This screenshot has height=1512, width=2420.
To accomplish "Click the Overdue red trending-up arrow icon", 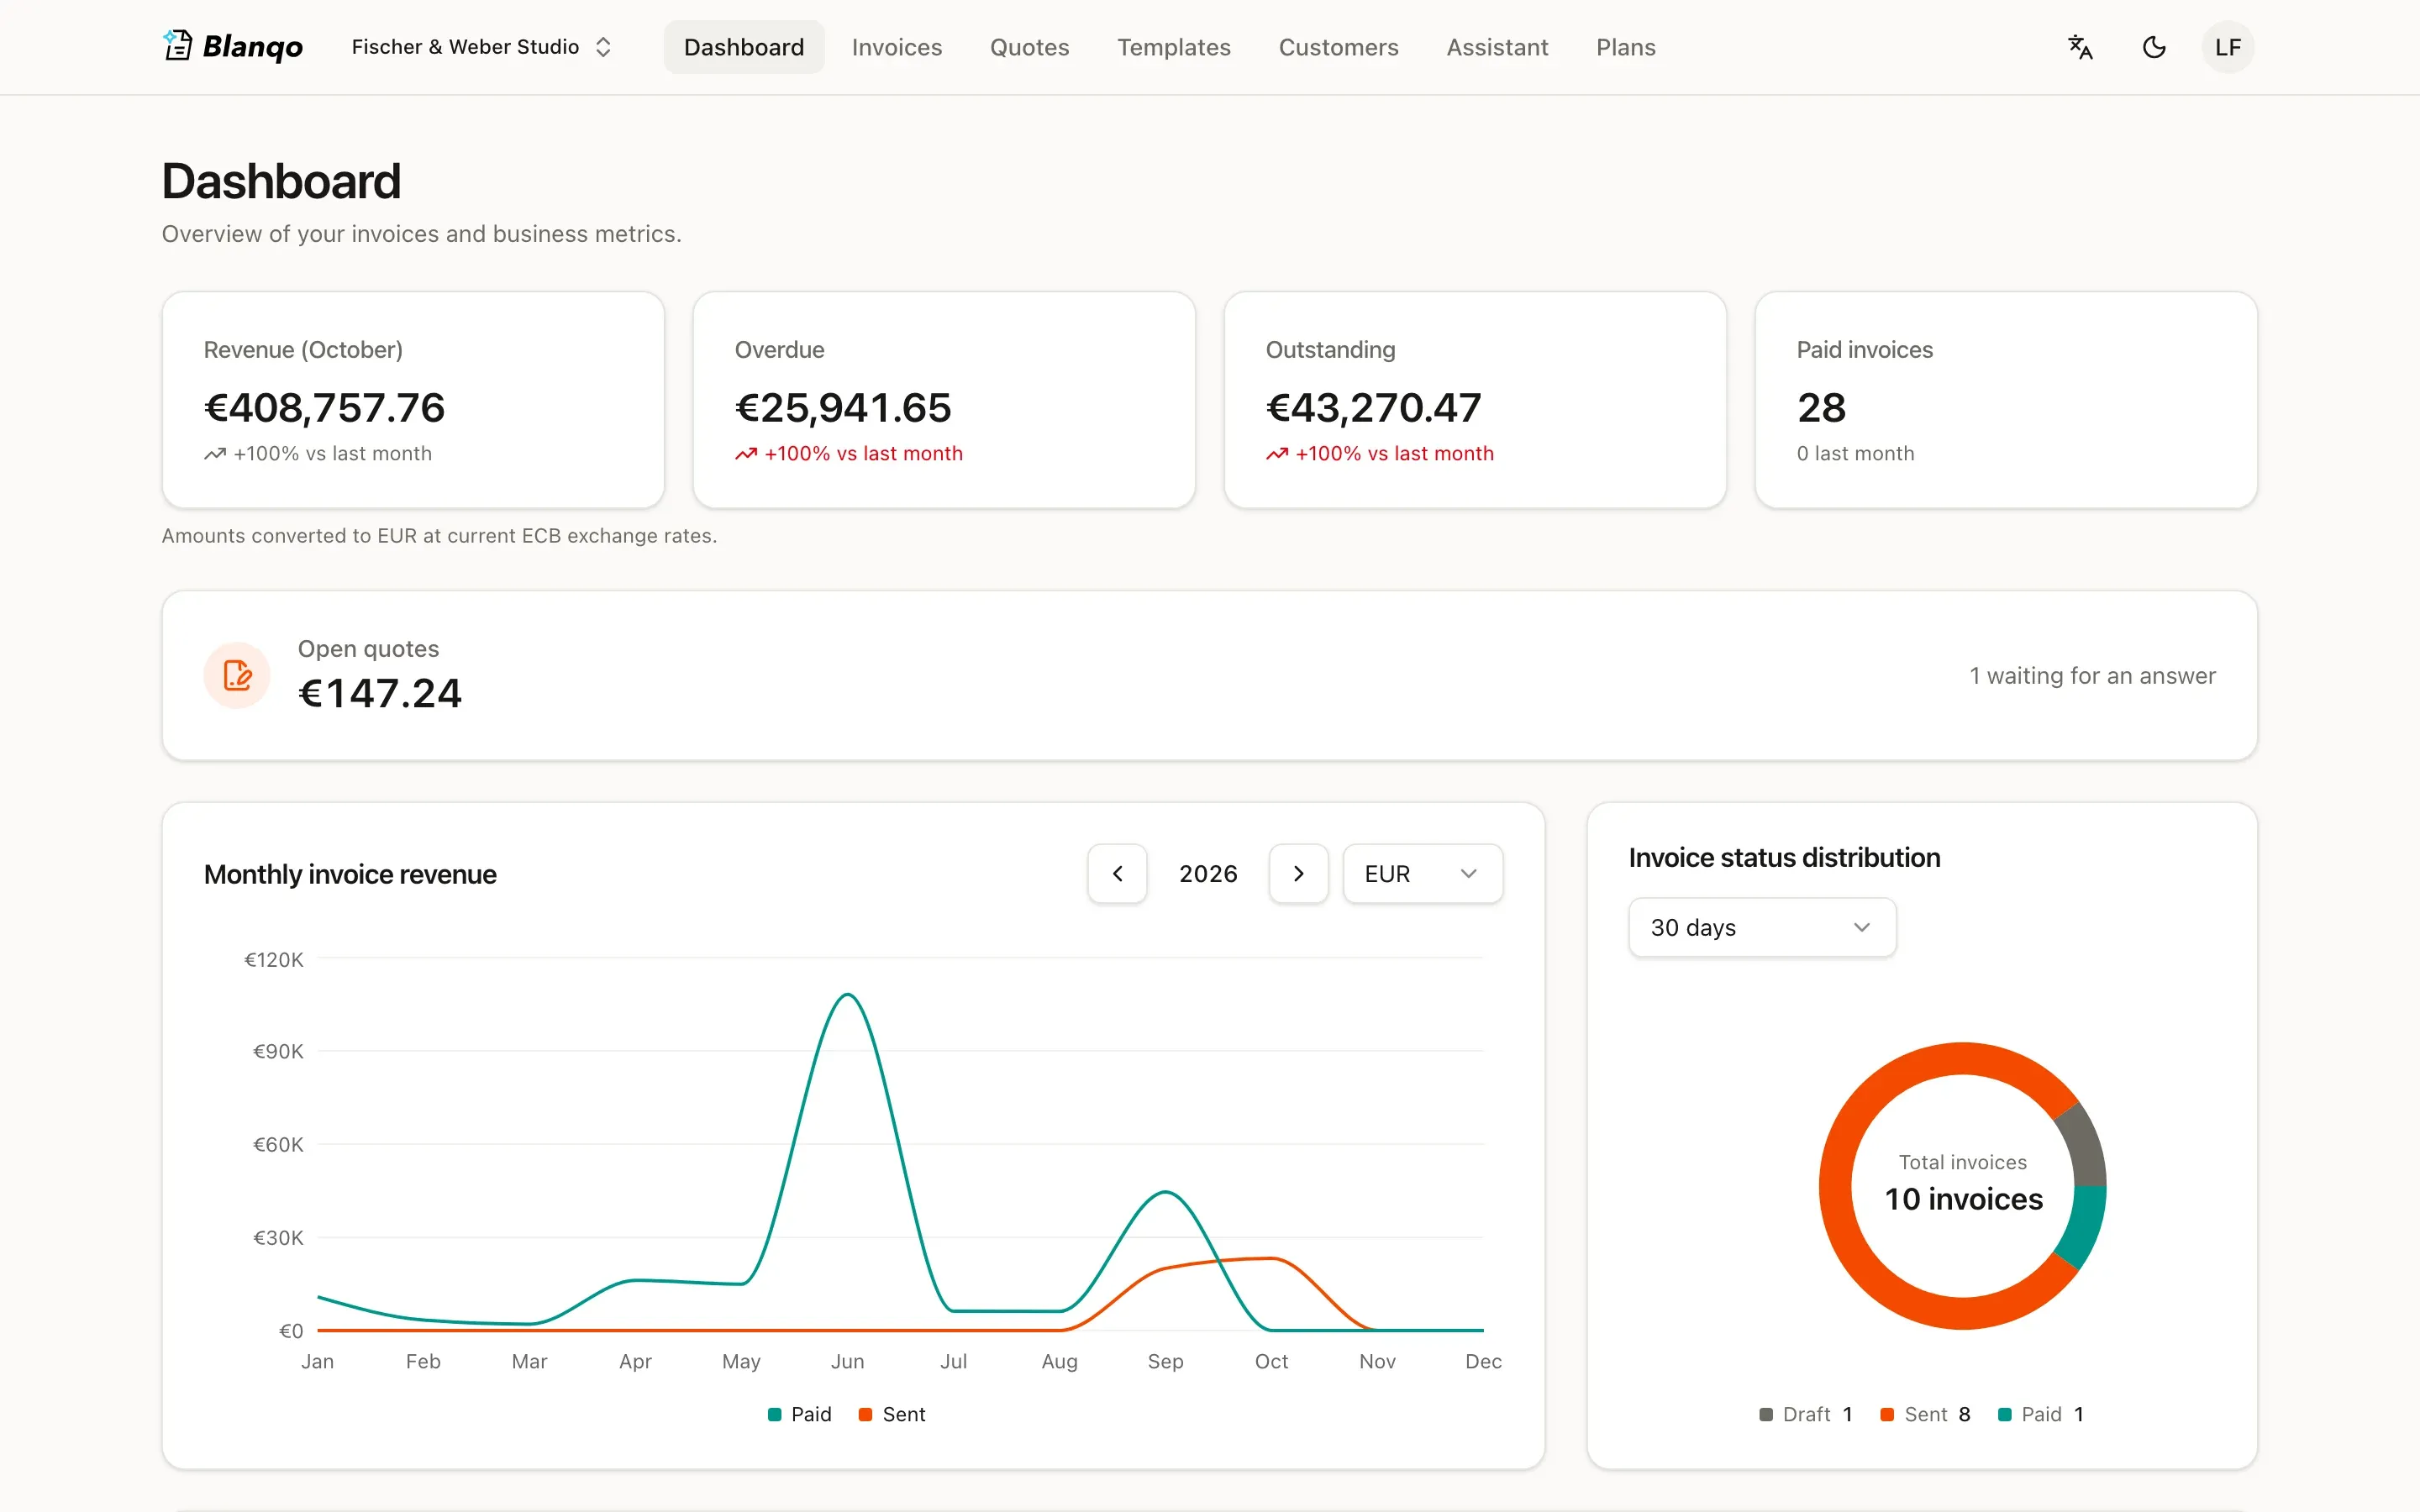I will pyautogui.click(x=746, y=454).
